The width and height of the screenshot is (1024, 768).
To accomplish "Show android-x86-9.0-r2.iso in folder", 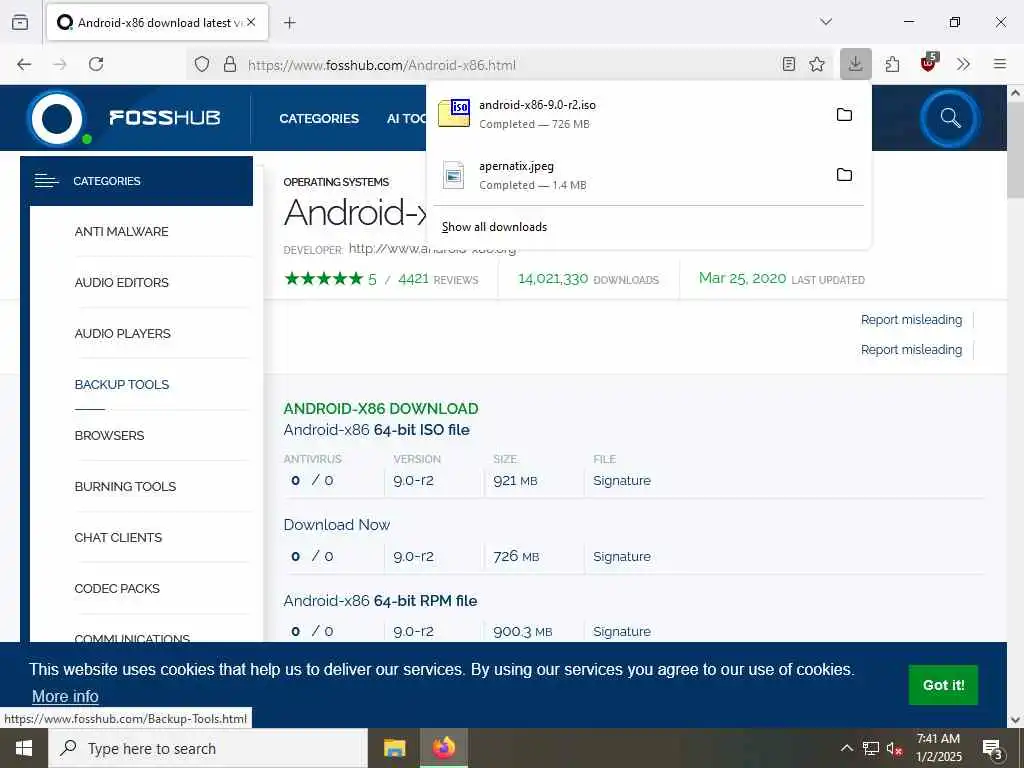I will (x=844, y=114).
